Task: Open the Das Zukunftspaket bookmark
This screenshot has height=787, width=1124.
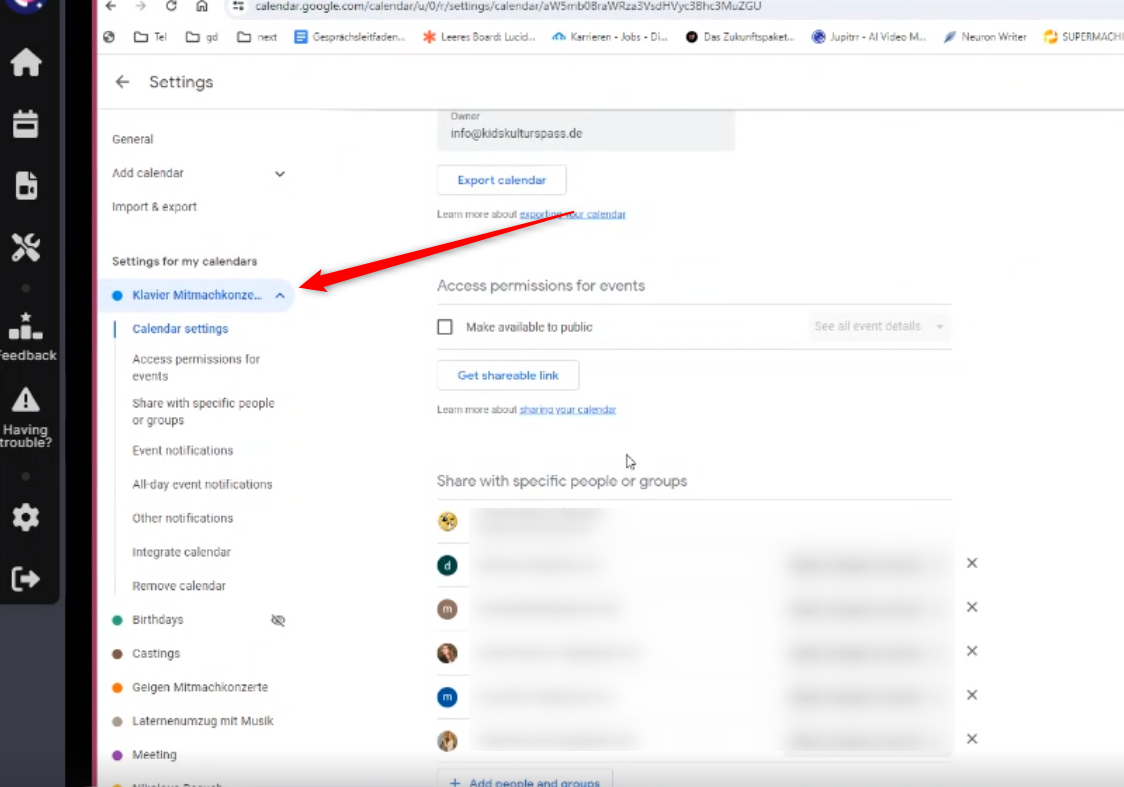Action: tap(740, 37)
